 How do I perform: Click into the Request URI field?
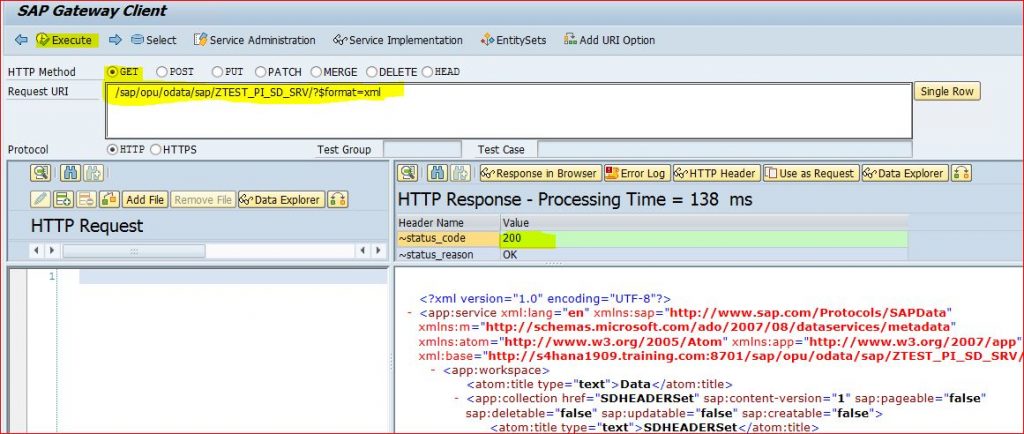(x=509, y=111)
